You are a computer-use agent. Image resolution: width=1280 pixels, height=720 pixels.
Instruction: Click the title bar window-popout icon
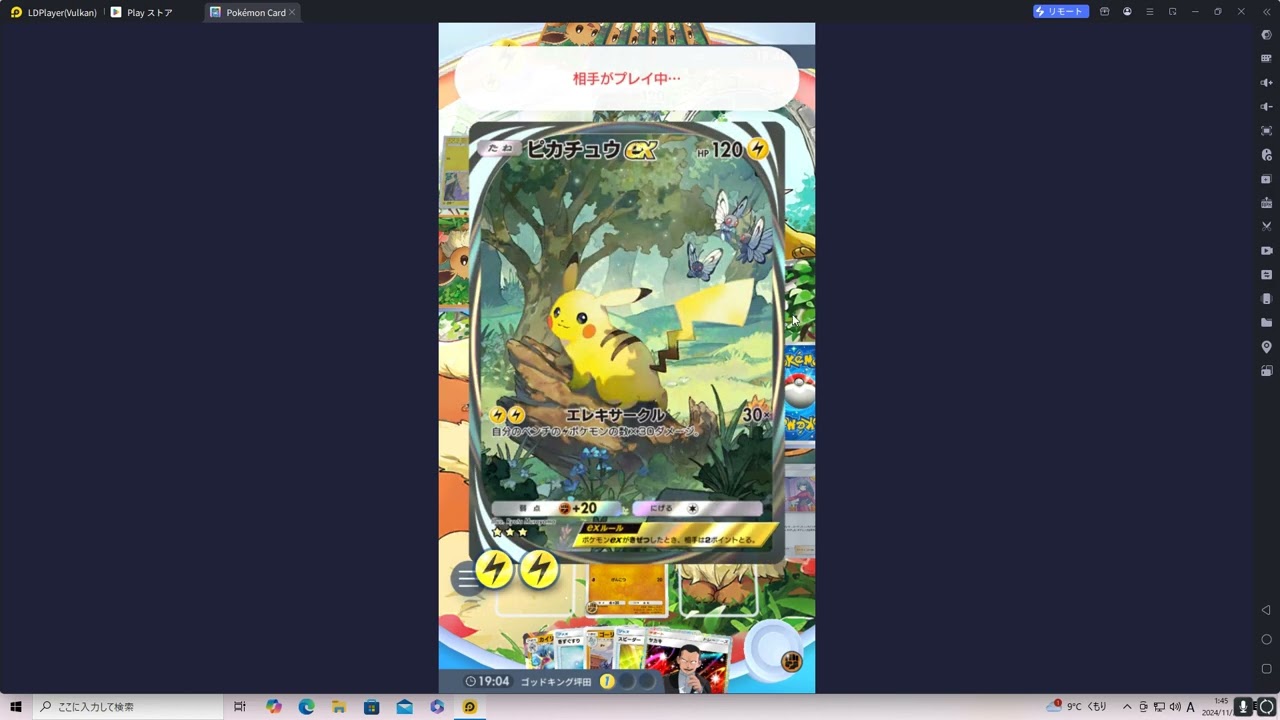pos(1173,12)
